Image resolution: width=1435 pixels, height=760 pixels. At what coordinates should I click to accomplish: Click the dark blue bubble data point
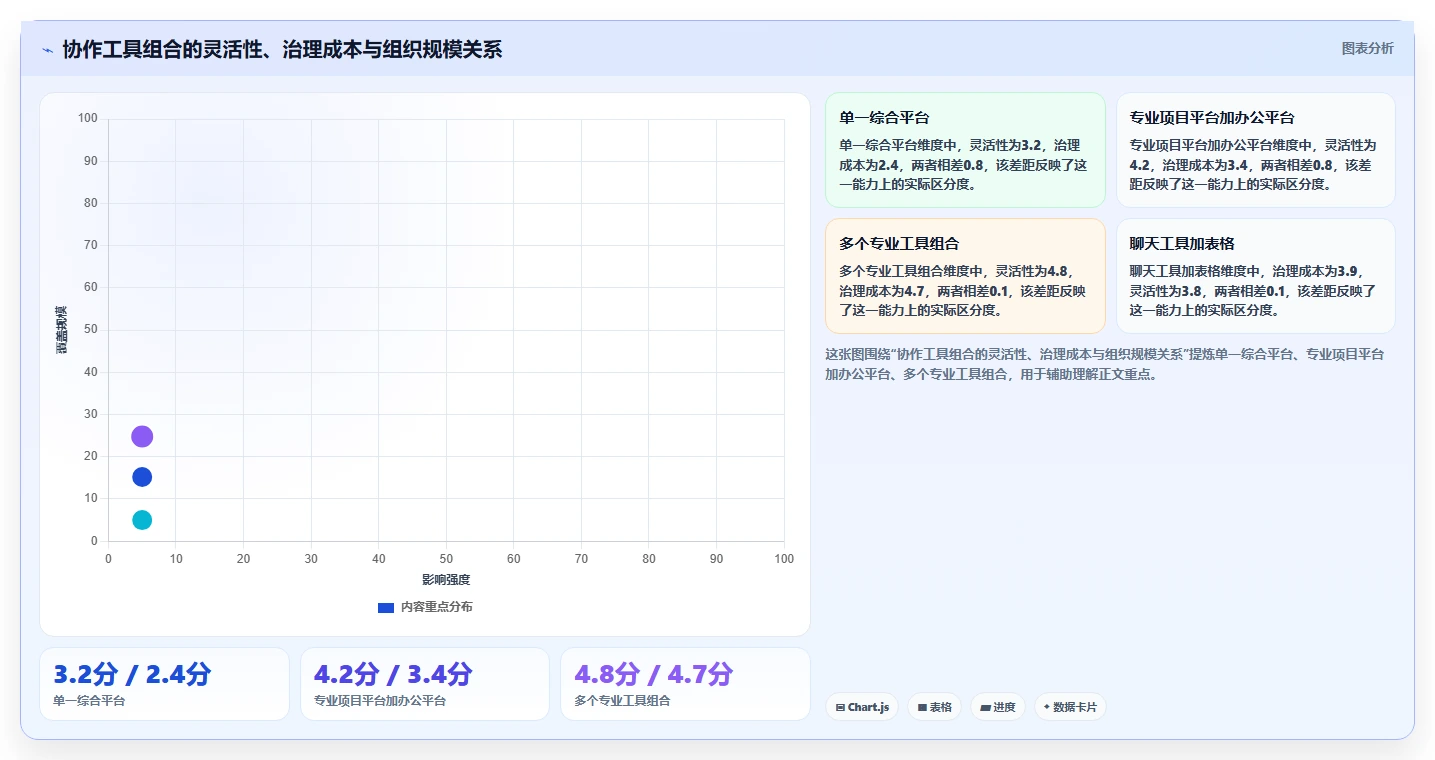click(142, 477)
